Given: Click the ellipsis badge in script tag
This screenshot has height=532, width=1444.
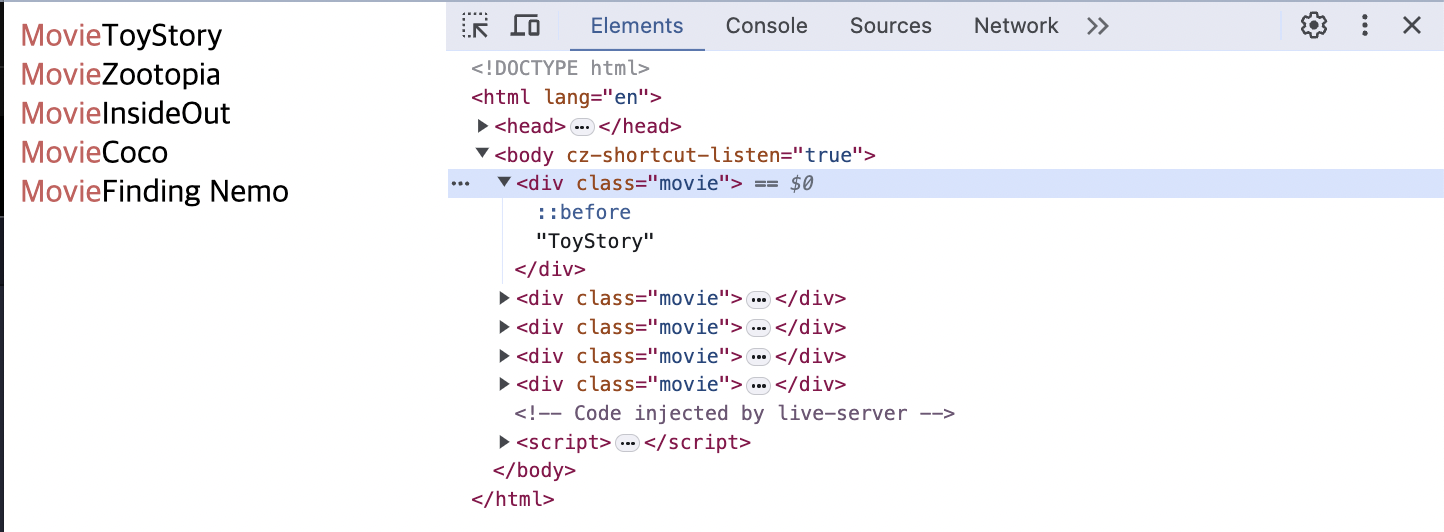Looking at the screenshot, I should (627, 443).
